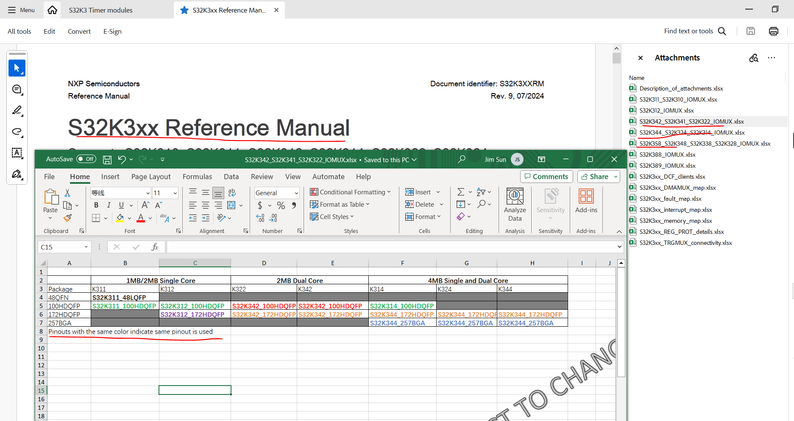Open font name dropdown
Viewport: 794px width, 421px height.
pyautogui.click(x=148, y=193)
